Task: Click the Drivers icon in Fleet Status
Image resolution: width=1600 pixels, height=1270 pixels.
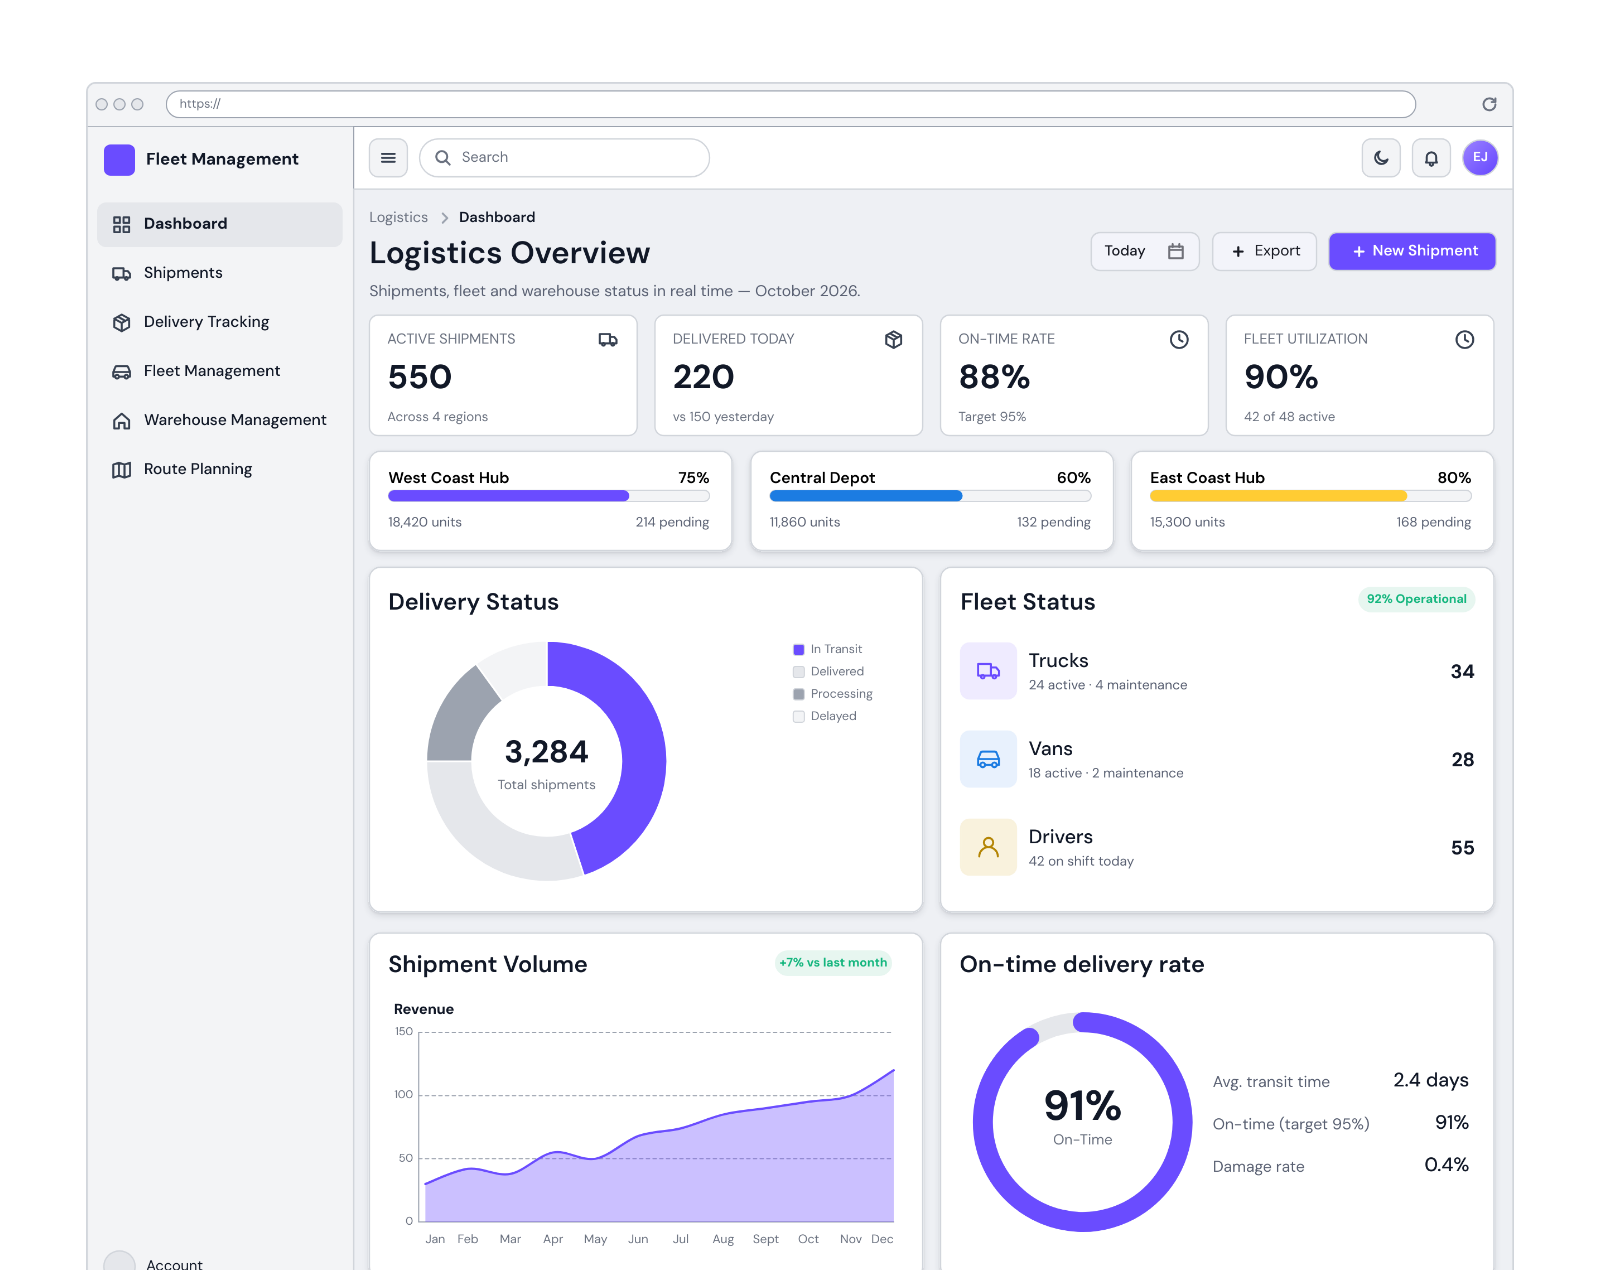Action: [x=988, y=847]
